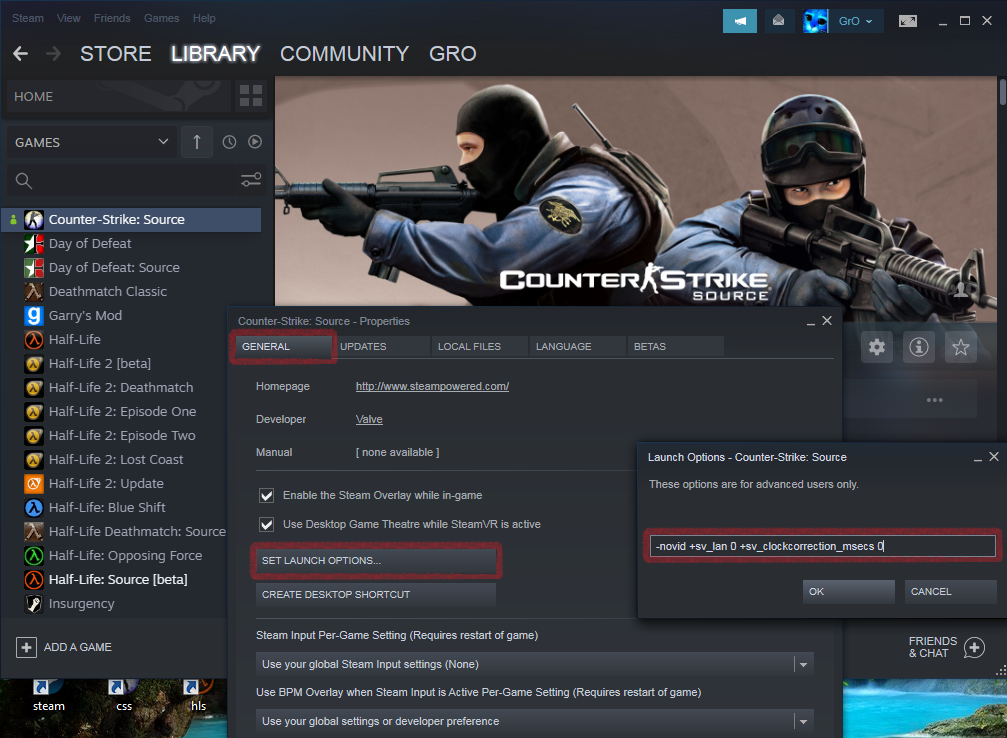Screen dimensions: 1007x738
Task: Open the GRO profile section
Action: coord(453,54)
